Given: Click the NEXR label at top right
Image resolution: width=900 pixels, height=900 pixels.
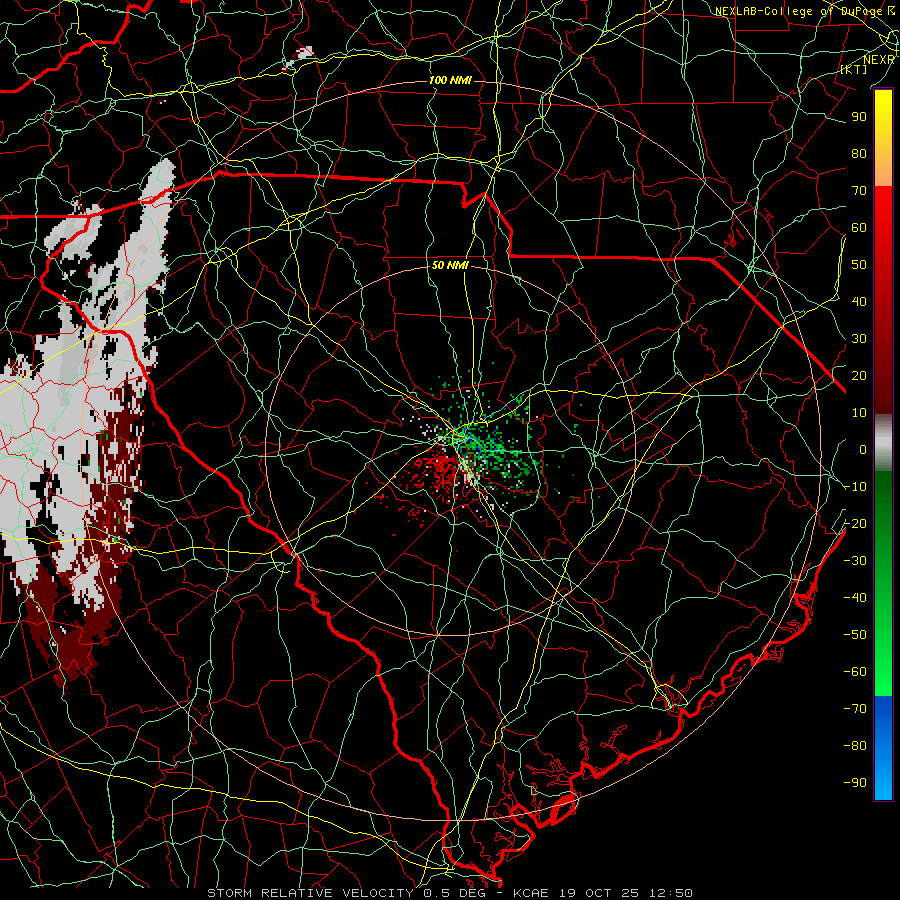Looking at the screenshot, I should (x=879, y=60).
